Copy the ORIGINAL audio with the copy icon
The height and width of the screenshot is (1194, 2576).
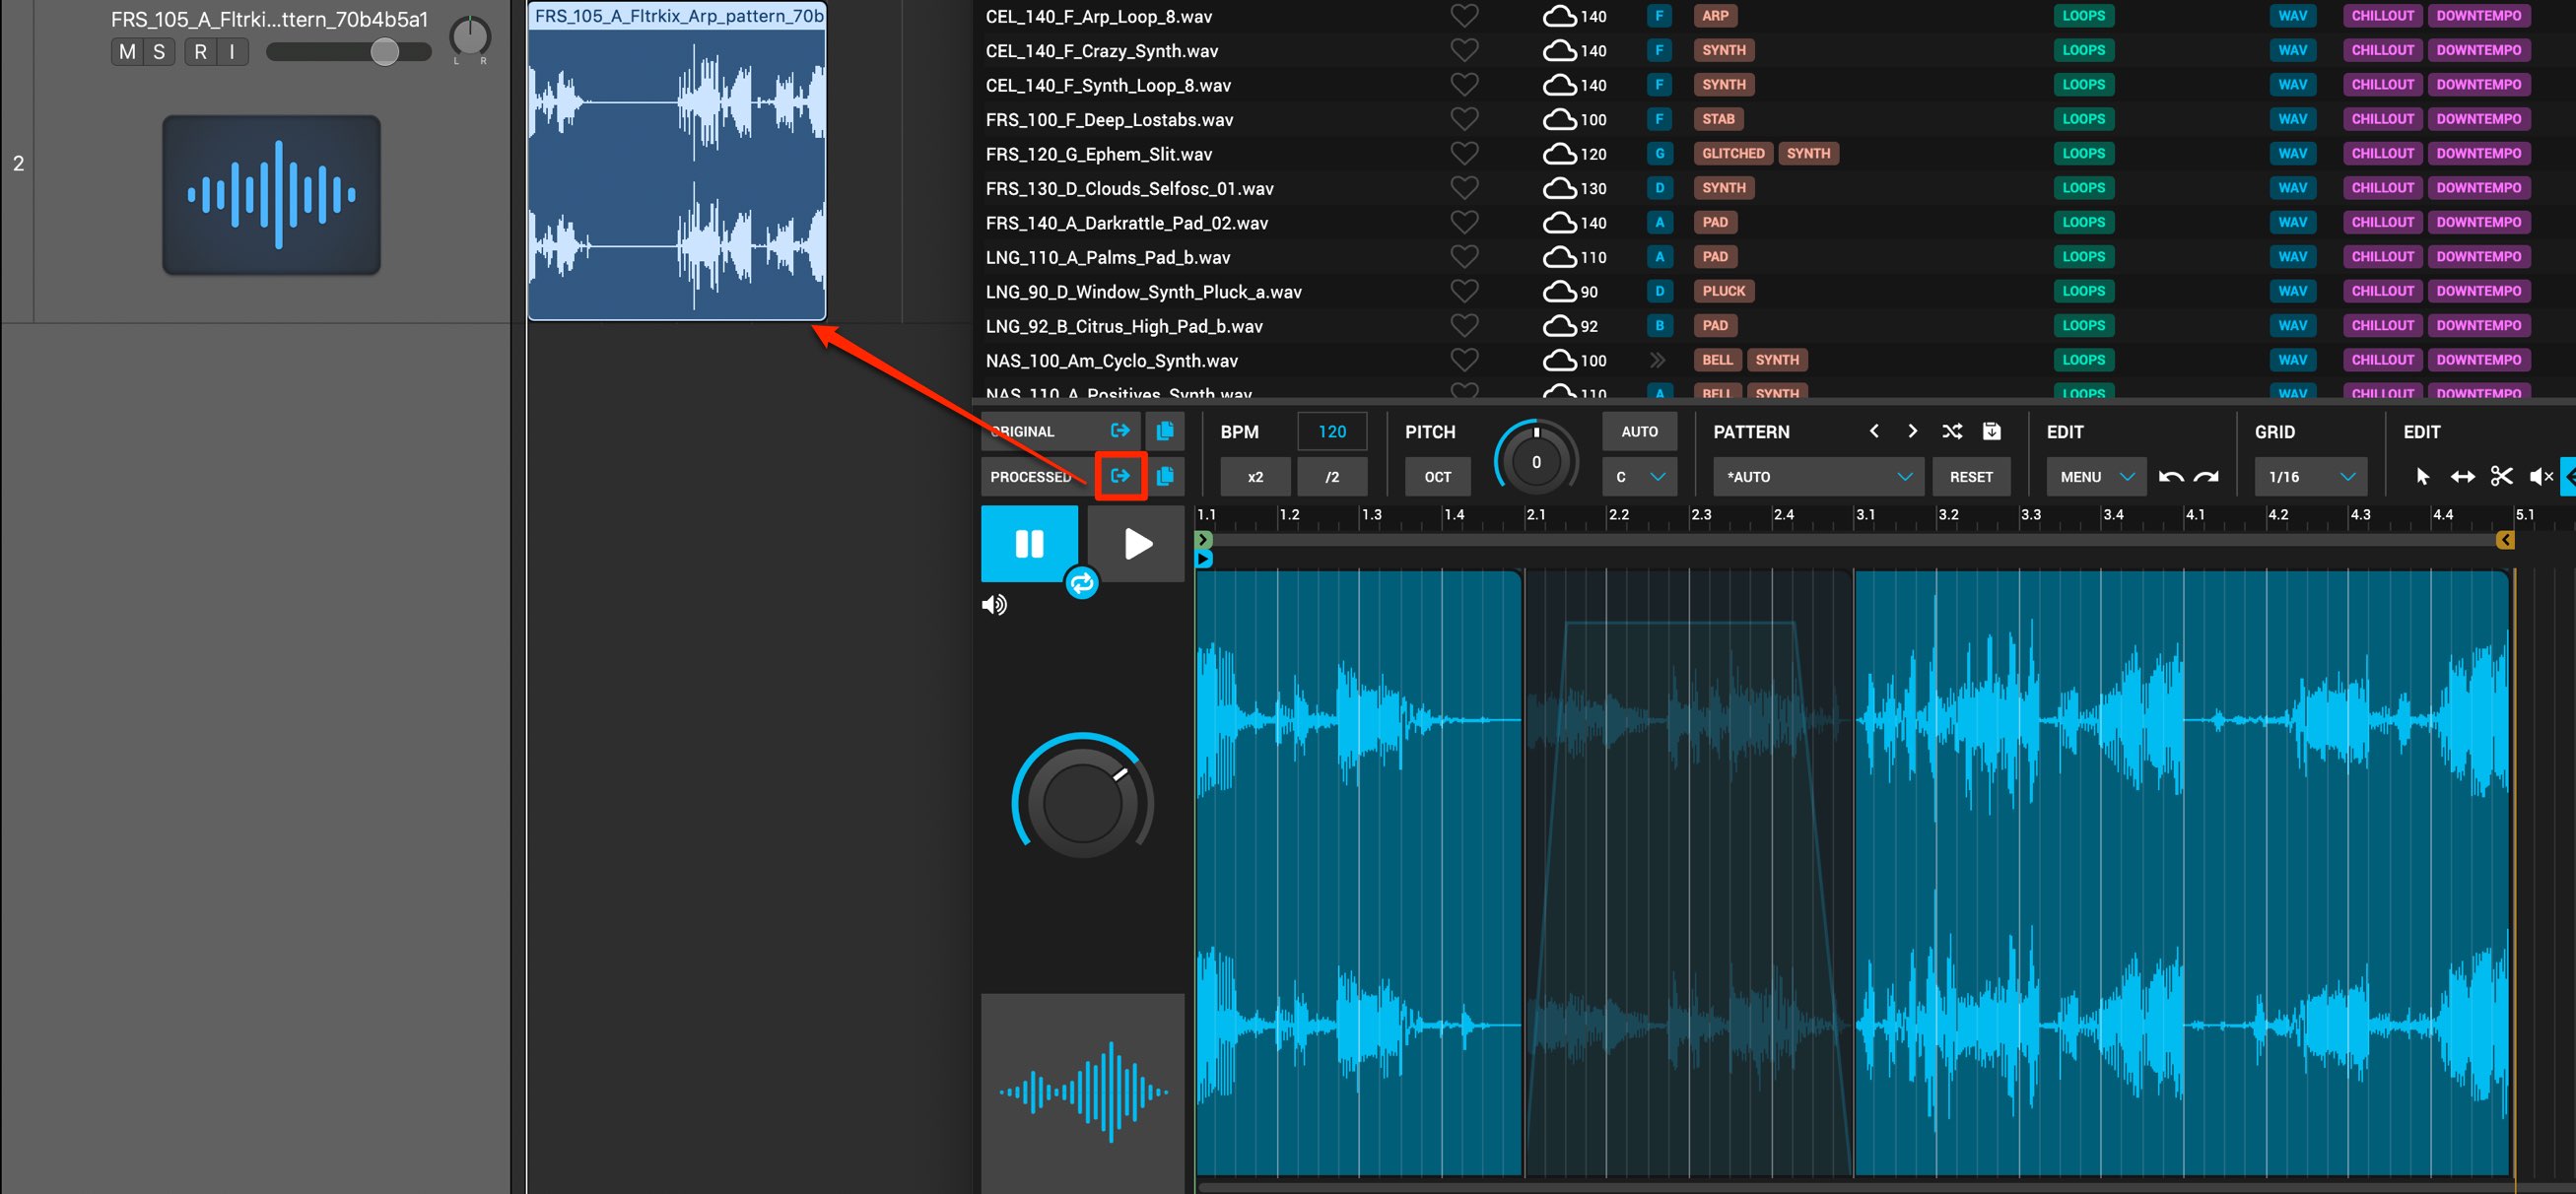(1165, 431)
